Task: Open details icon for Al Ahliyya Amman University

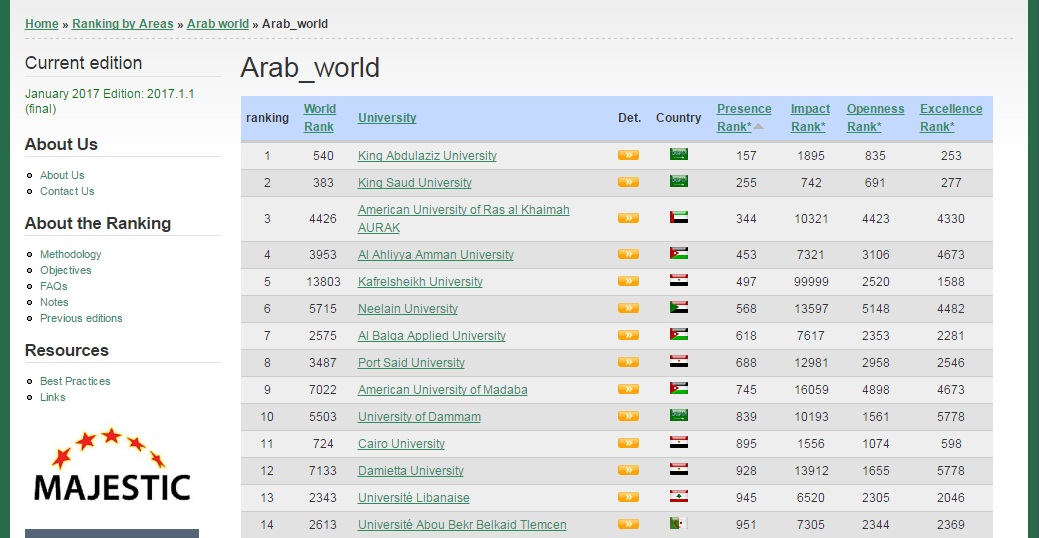Action: click(x=628, y=254)
